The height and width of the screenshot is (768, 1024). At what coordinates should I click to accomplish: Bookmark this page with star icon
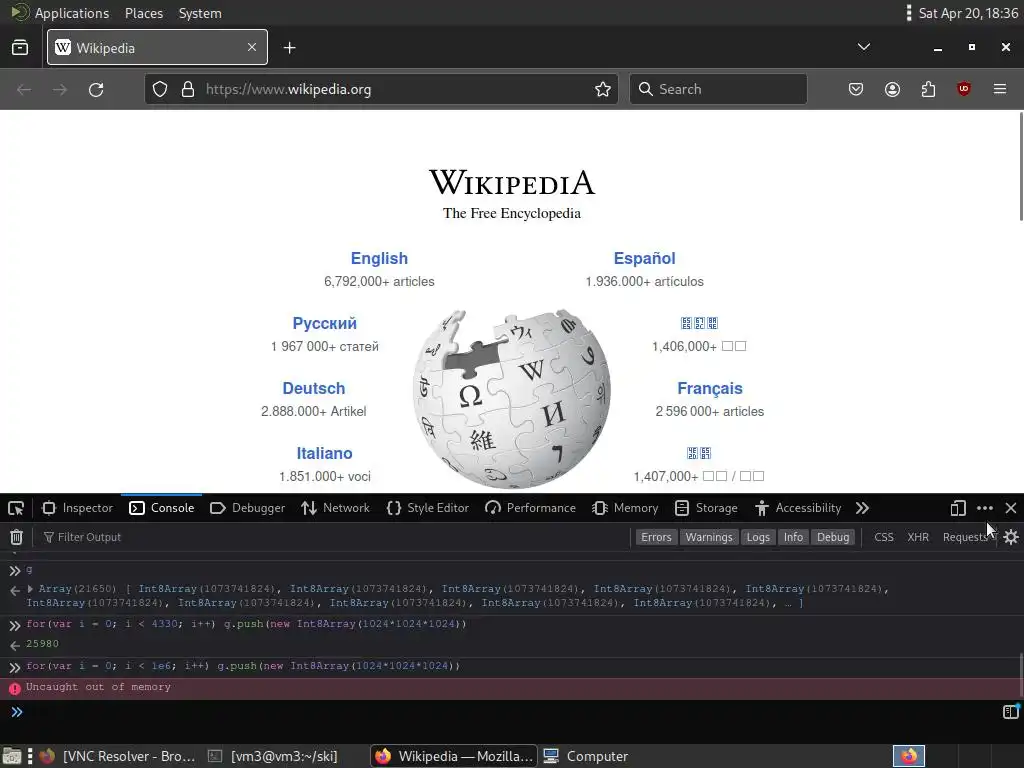click(603, 89)
